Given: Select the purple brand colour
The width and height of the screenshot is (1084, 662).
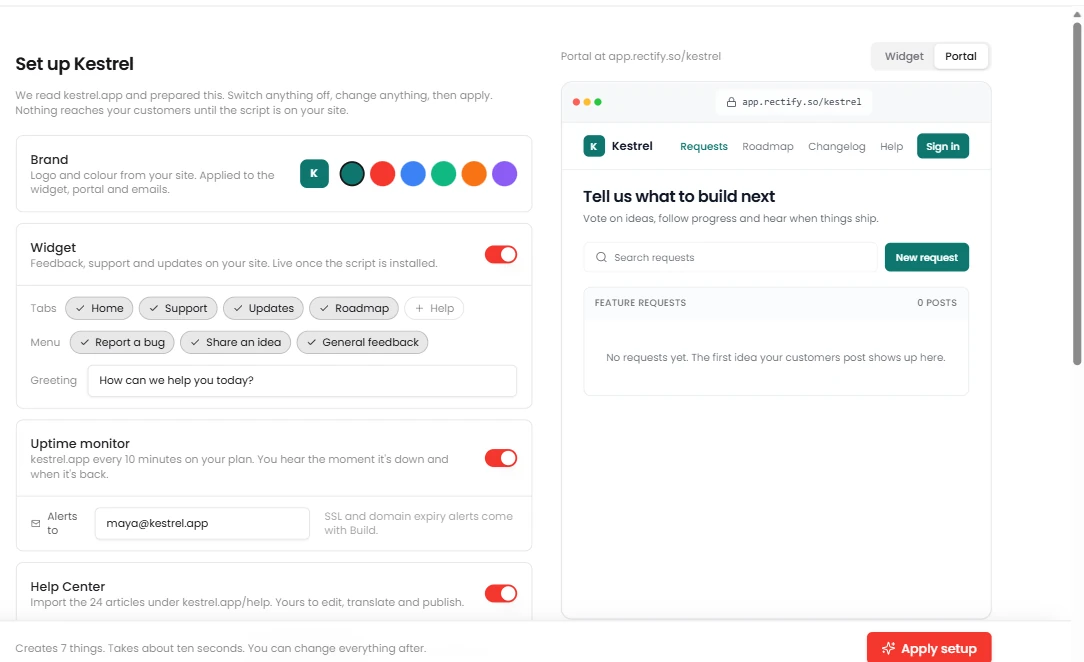Looking at the screenshot, I should tap(504, 173).
